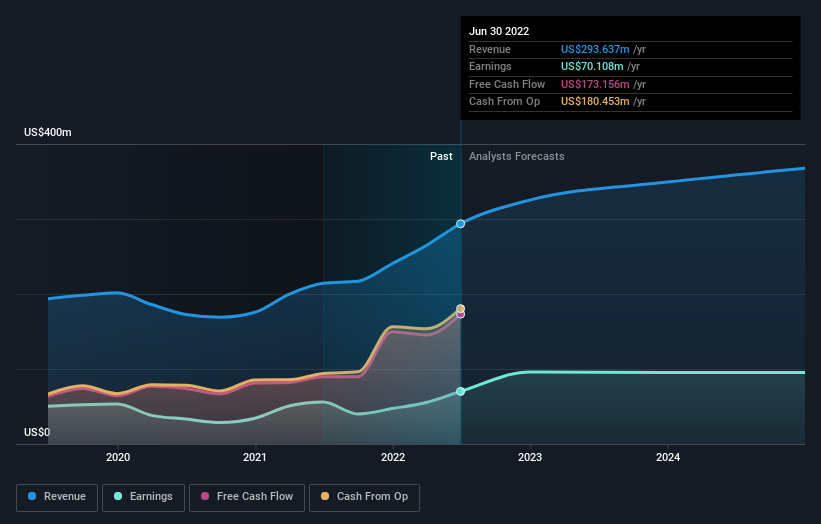Screen dimensions: 821x524
Task: Toggle the Cash From Op legend series
Action: click(x=364, y=497)
